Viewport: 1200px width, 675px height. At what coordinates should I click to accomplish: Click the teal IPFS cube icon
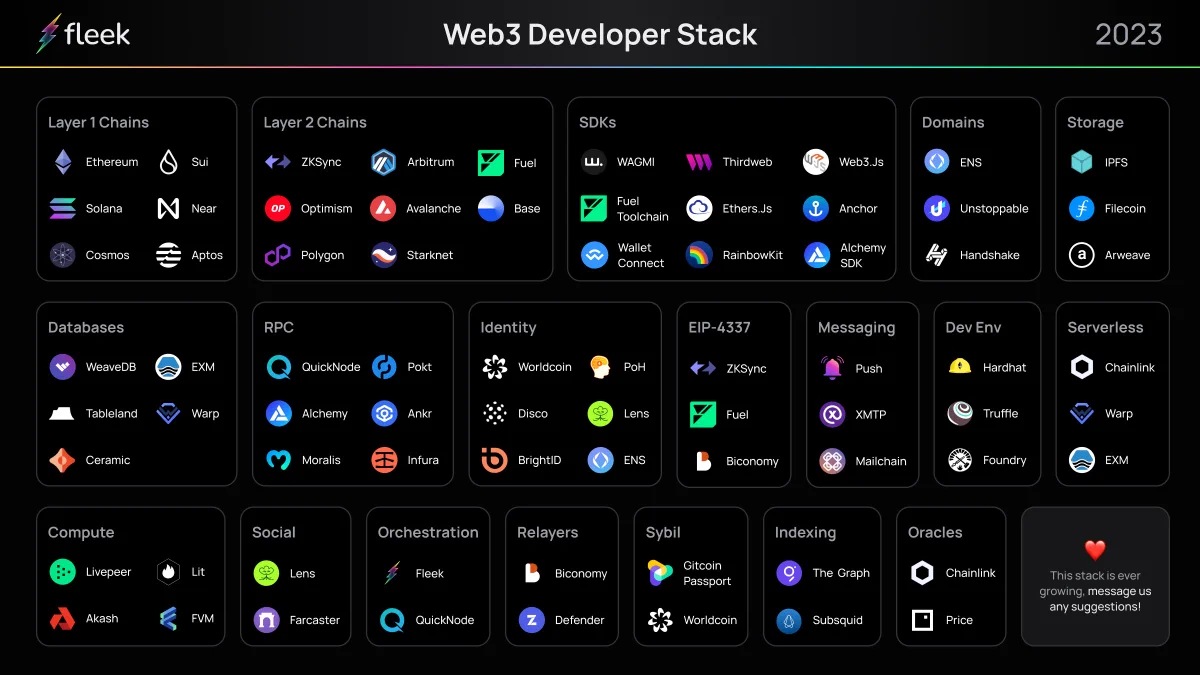1082,162
